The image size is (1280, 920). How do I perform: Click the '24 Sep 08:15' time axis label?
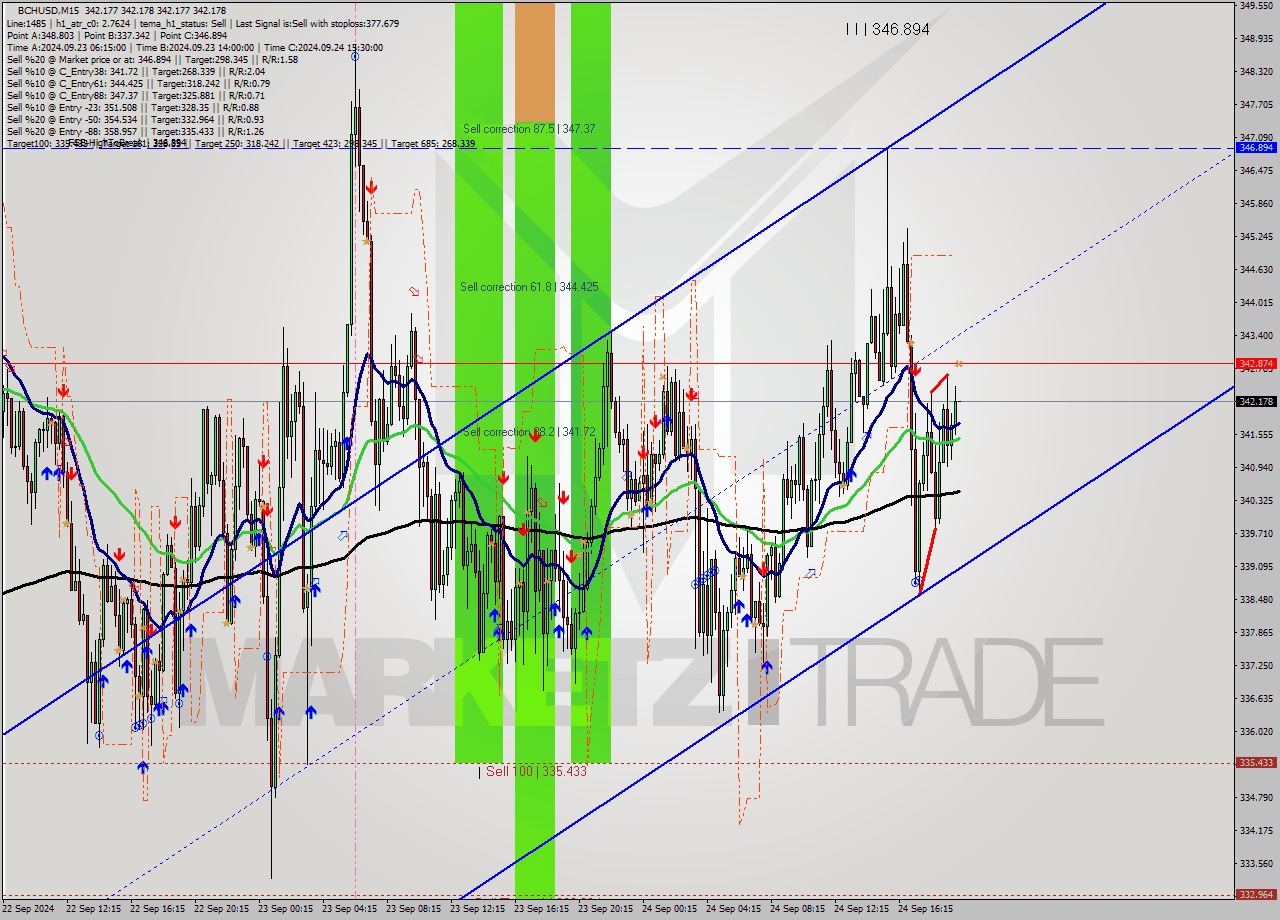pos(797,909)
